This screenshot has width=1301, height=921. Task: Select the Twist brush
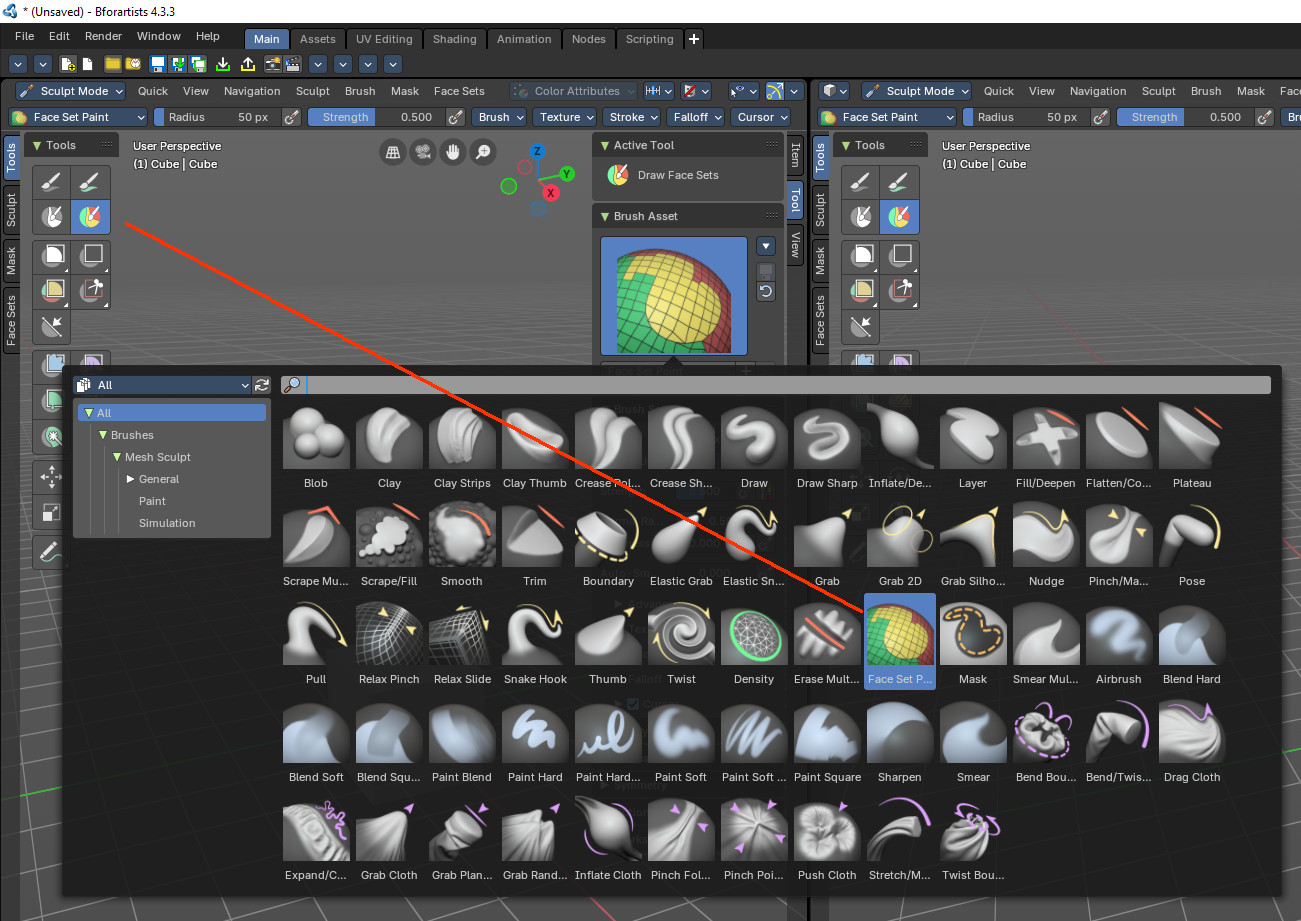pos(681,641)
